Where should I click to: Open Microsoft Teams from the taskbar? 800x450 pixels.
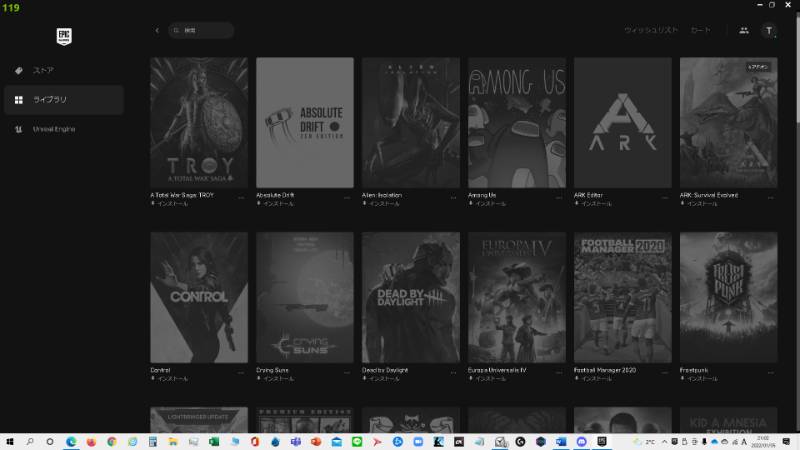[295, 442]
